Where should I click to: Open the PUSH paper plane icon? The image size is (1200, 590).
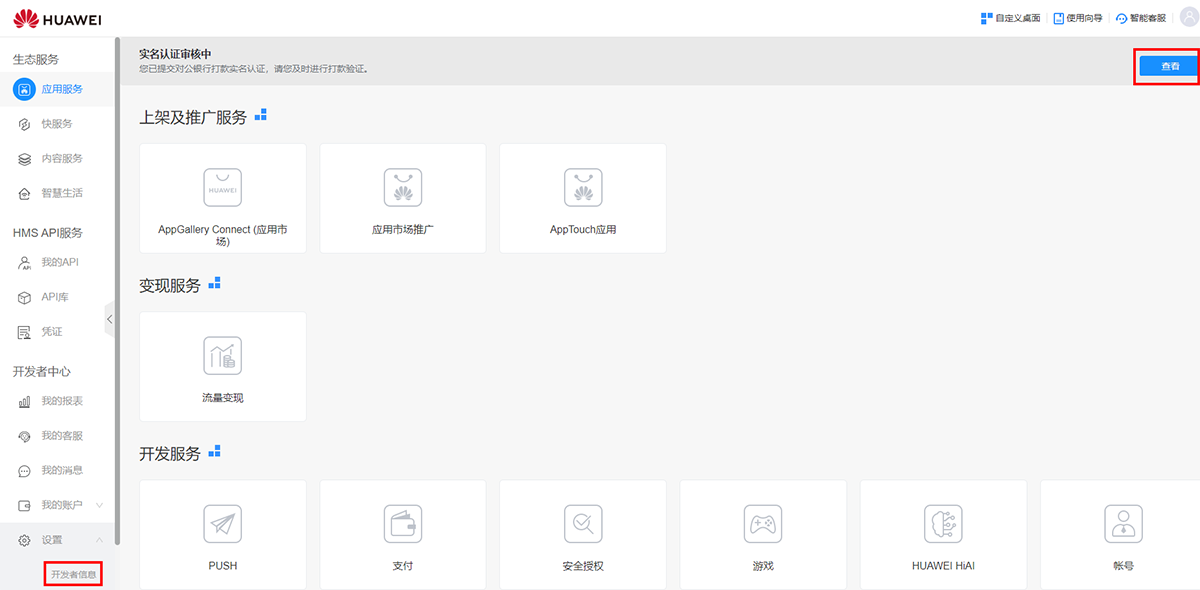pos(222,523)
